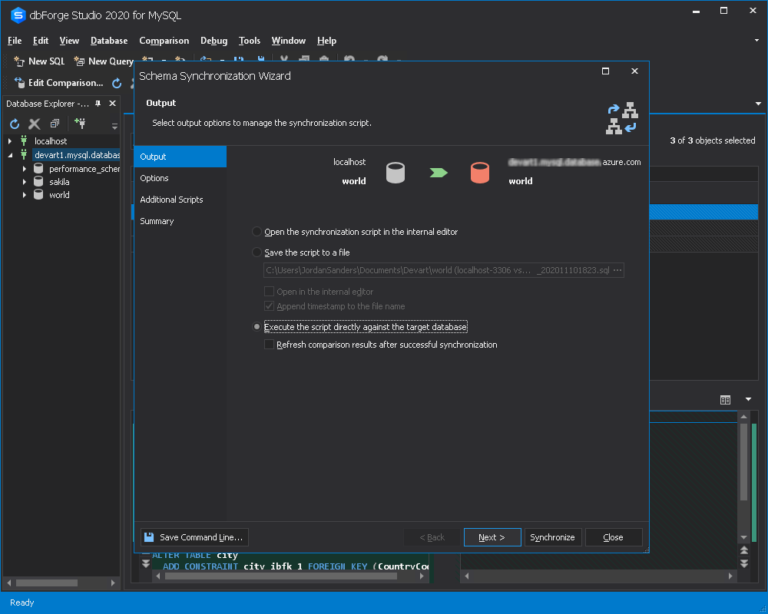The image size is (768, 614).
Task: Pin the Database Explorer panel
Action: point(98,104)
